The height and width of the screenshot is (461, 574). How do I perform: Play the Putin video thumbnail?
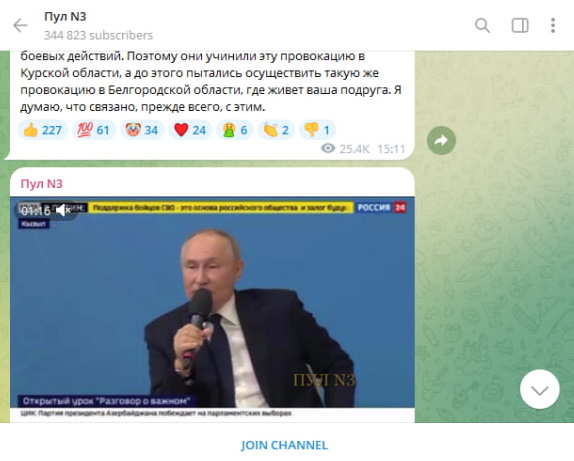[212, 309]
